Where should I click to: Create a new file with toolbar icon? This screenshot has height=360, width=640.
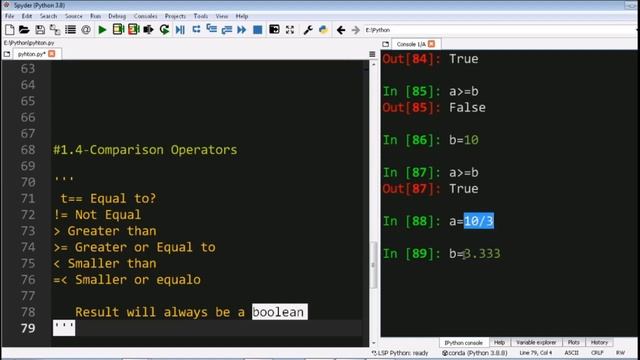9,29
